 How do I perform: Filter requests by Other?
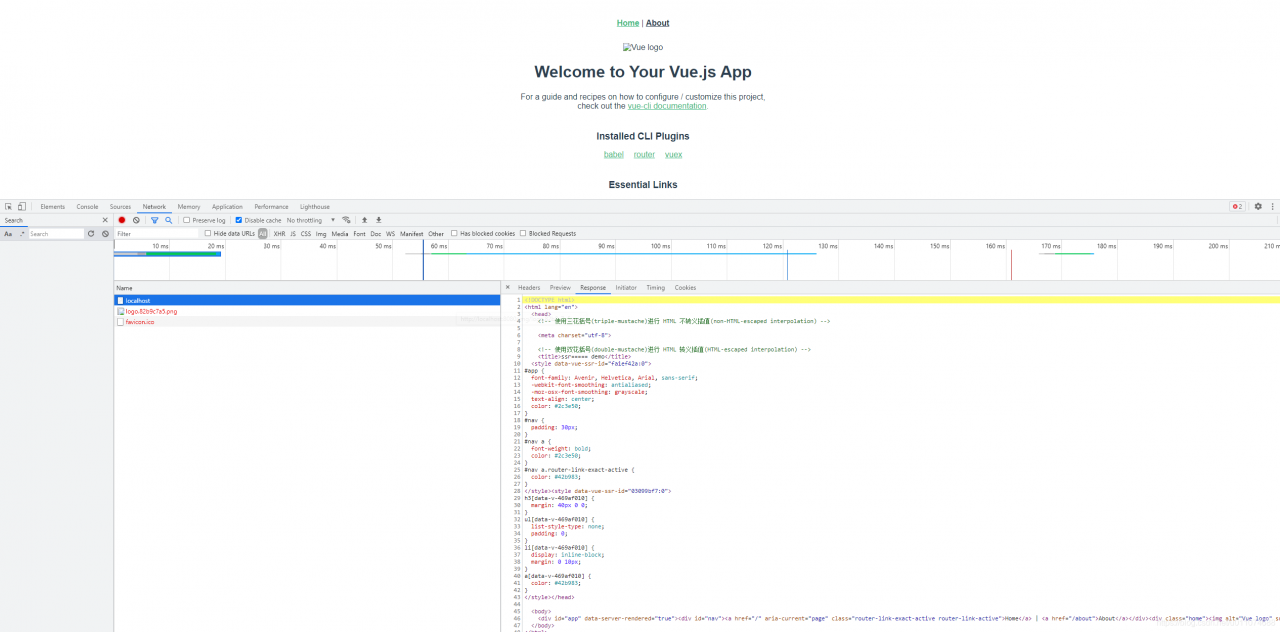click(x=436, y=233)
